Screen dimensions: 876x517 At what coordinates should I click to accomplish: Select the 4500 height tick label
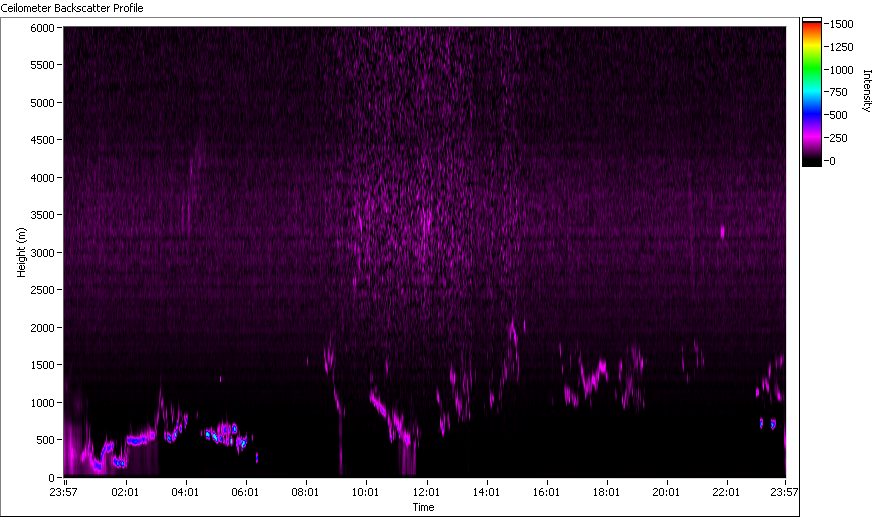(42, 140)
